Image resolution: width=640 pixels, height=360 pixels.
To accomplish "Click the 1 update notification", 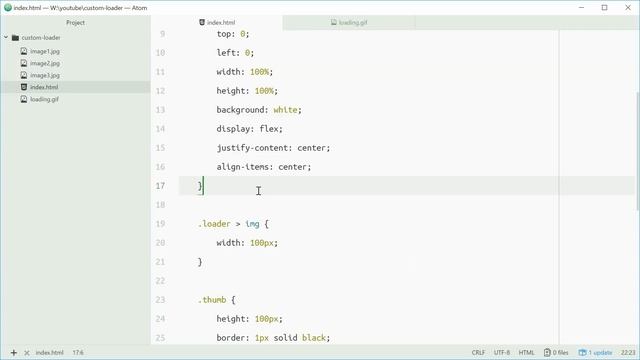I will 596,353.
